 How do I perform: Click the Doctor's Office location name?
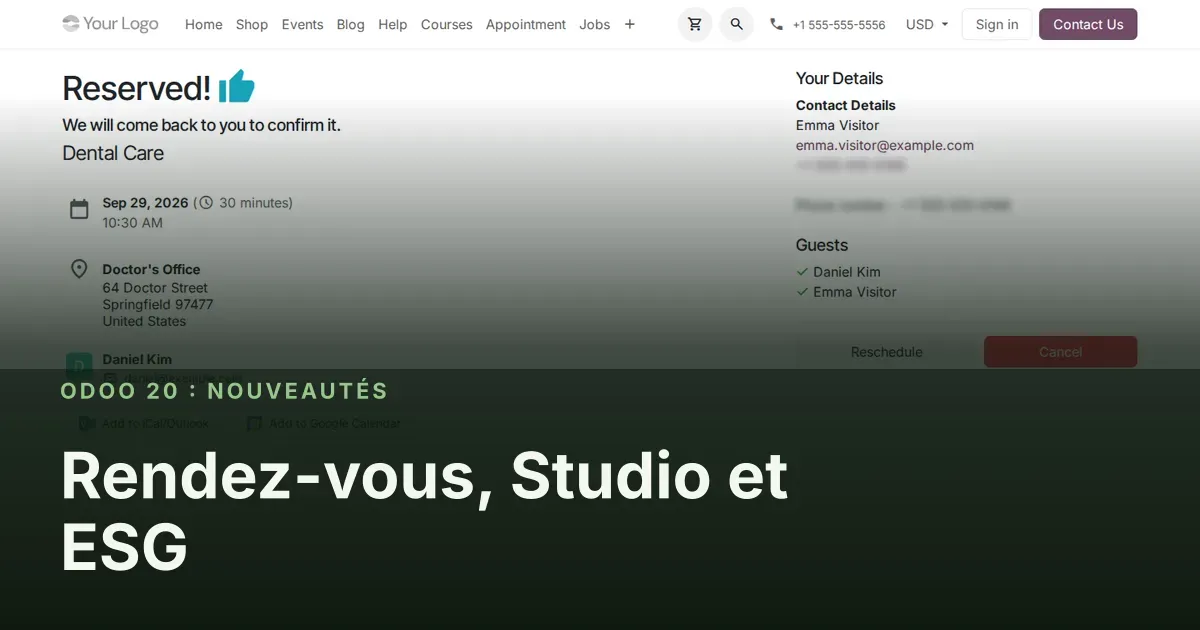coord(151,269)
